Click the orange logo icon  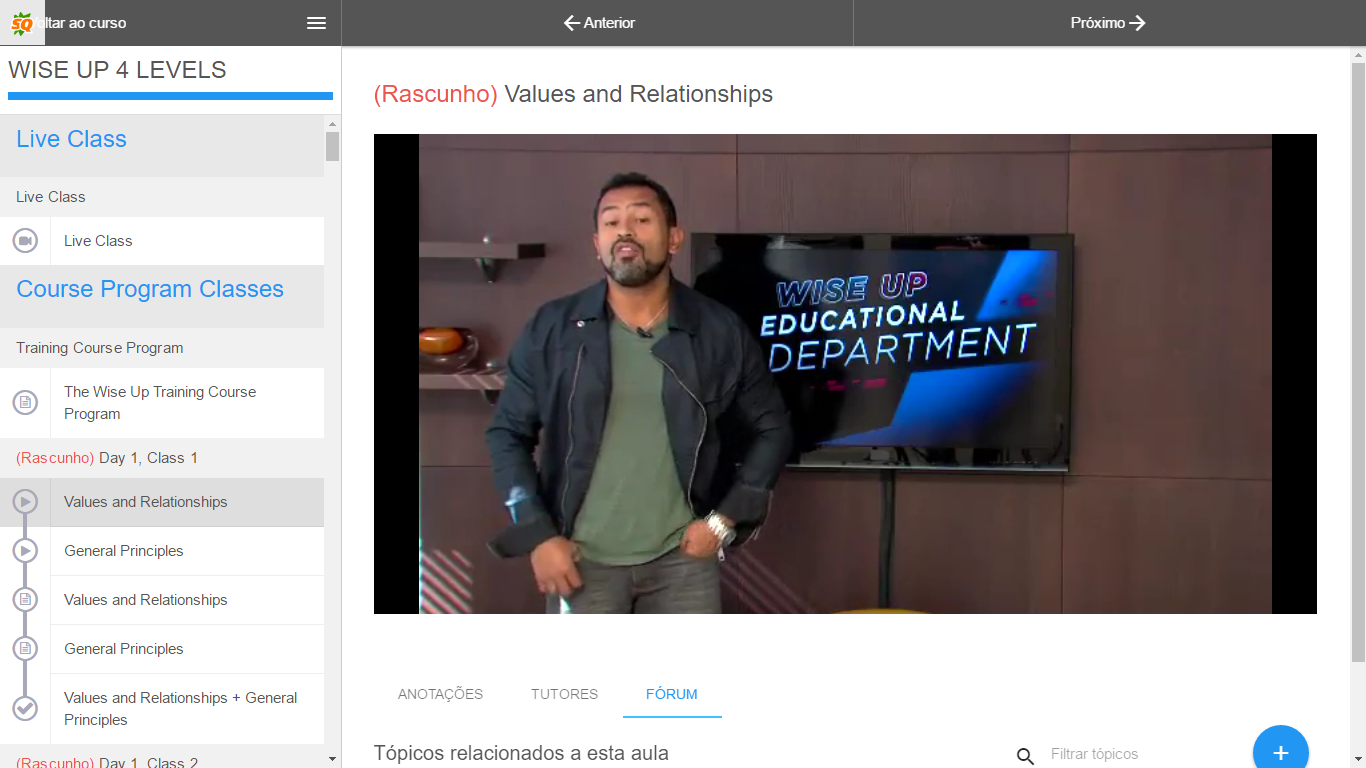[x=22, y=22]
